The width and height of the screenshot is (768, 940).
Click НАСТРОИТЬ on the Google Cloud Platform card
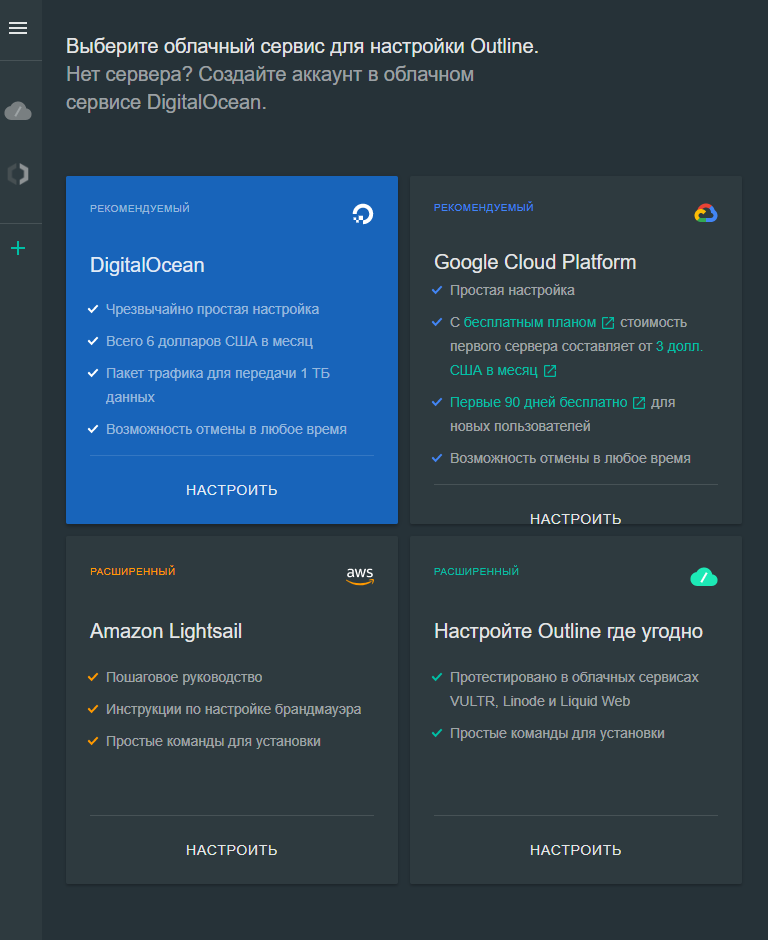576,519
